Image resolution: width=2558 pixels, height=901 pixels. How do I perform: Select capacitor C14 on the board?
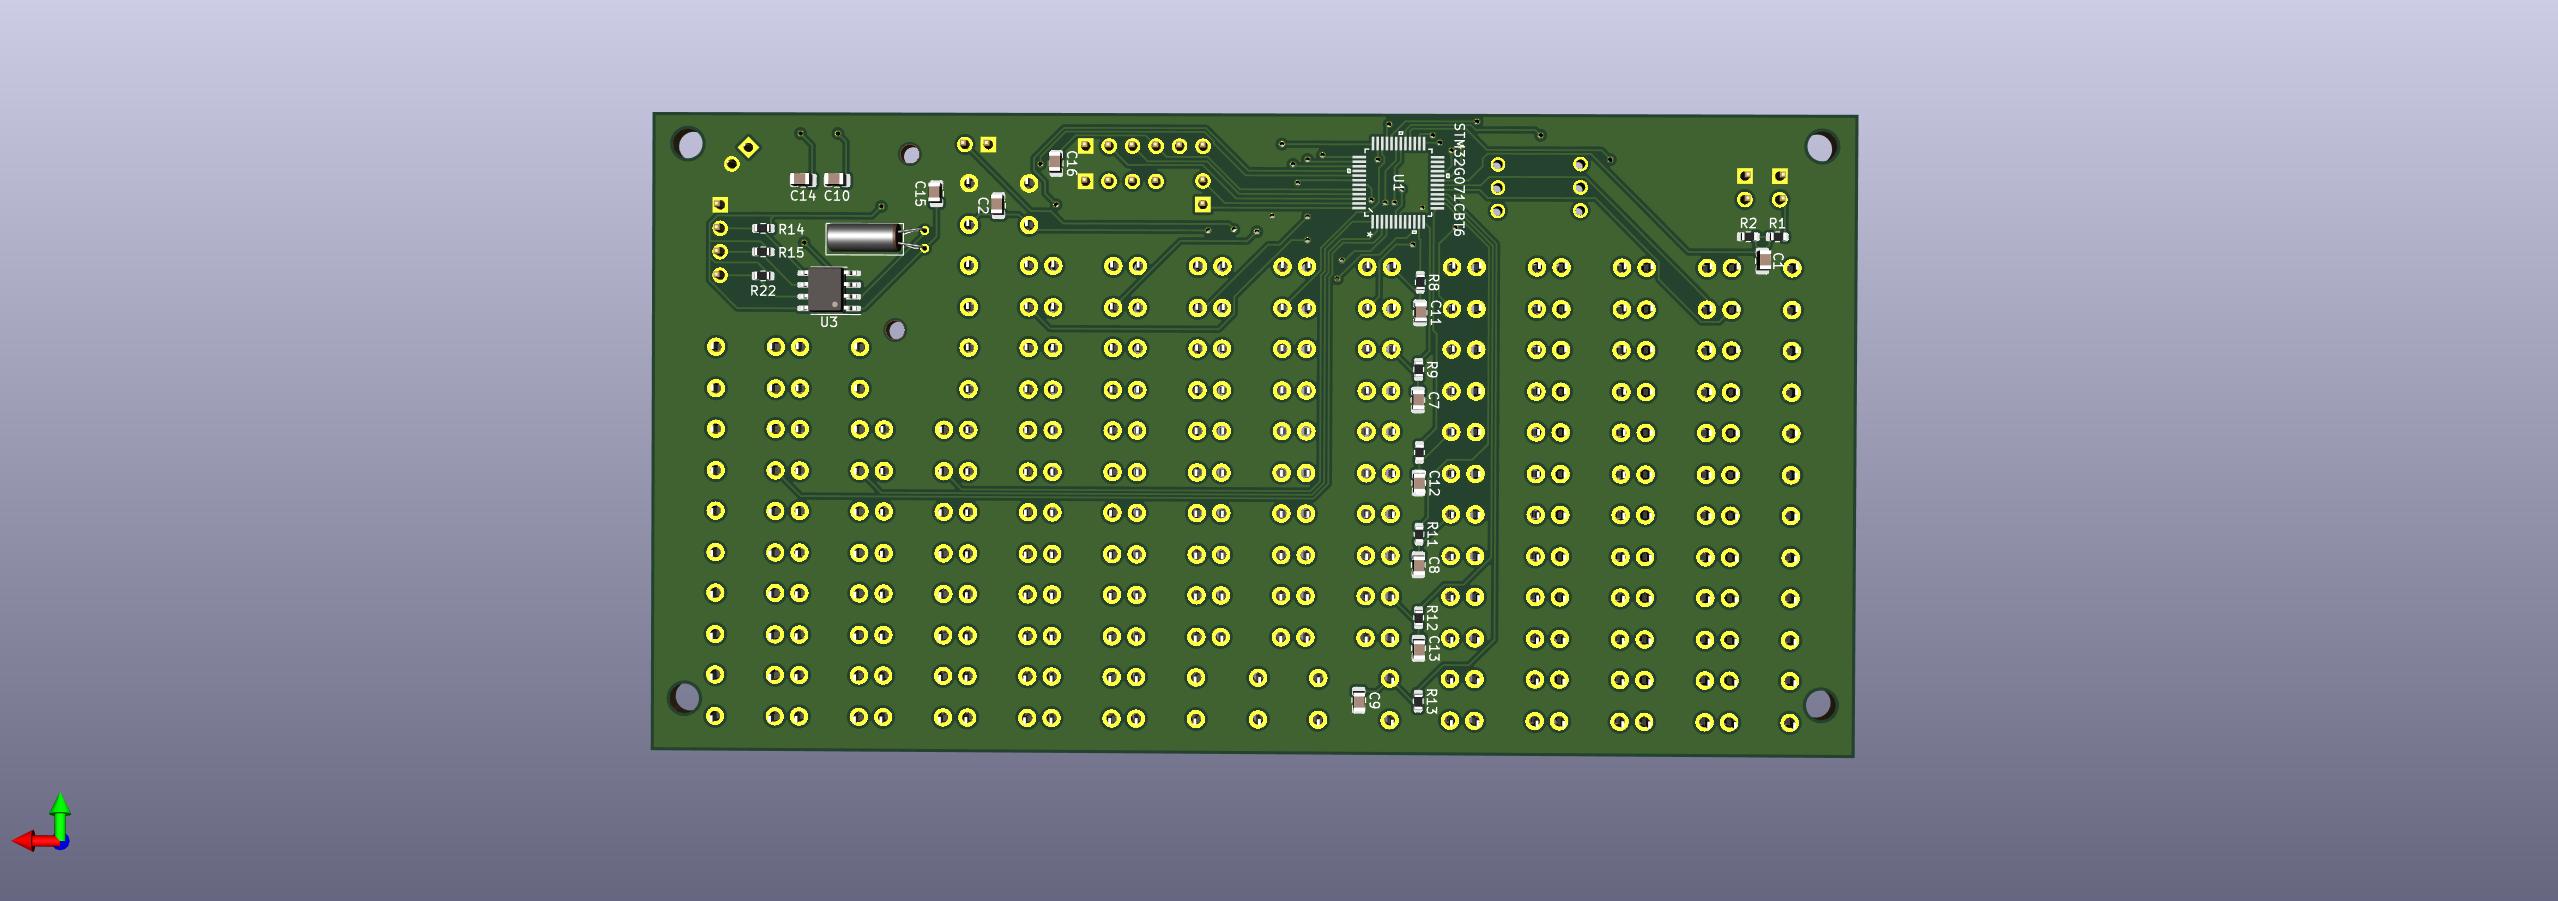click(802, 180)
